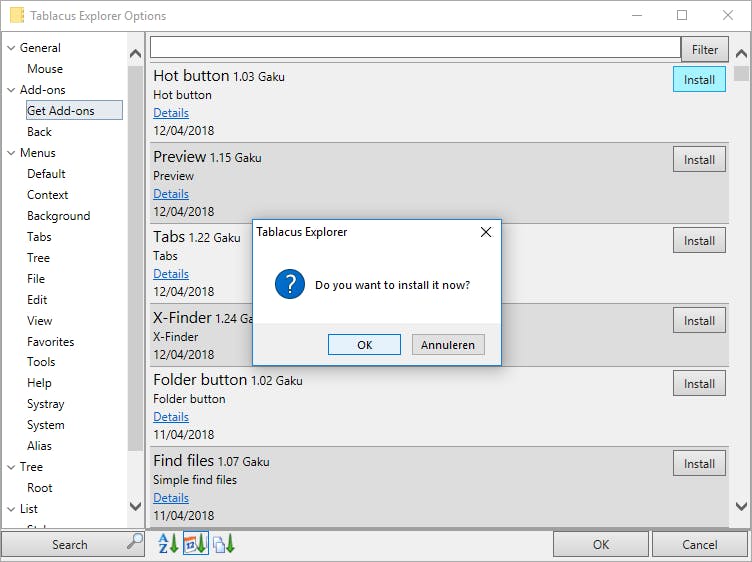This screenshot has height=562, width=752.
Task: Open Details link for Find files
Action: tap(171, 498)
